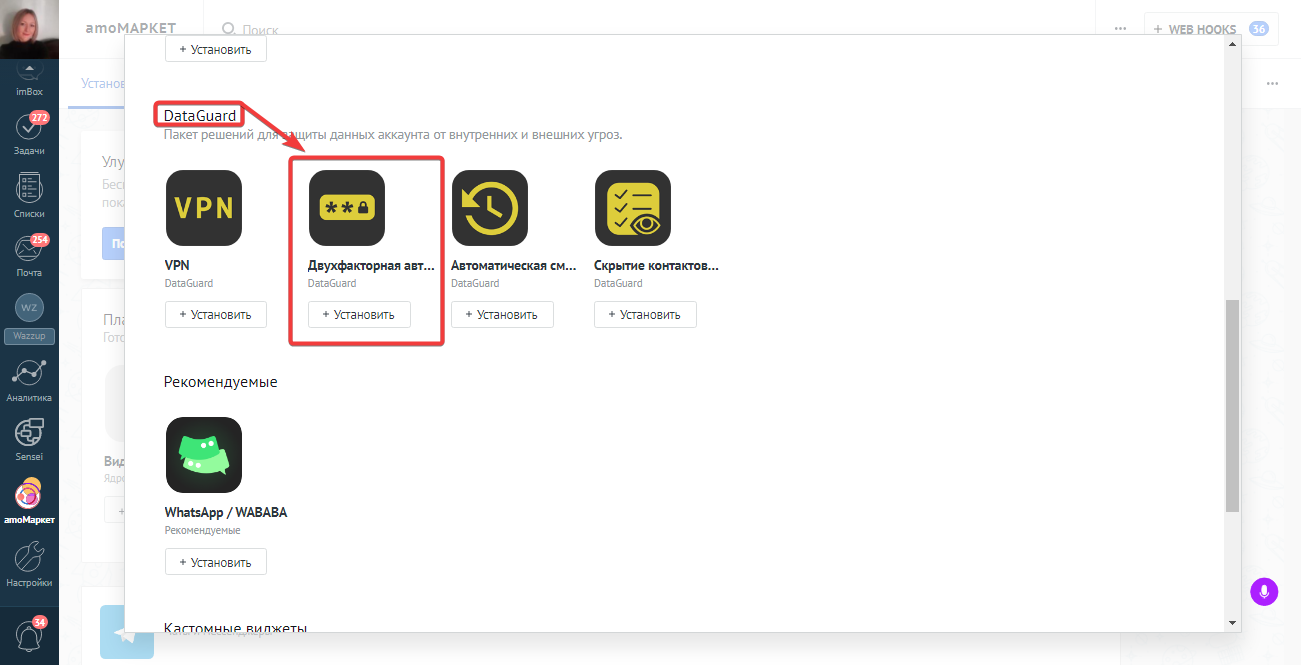Open Аналитика in the sidebar
The image size is (1301, 665).
pyautogui.click(x=29, y=381)
